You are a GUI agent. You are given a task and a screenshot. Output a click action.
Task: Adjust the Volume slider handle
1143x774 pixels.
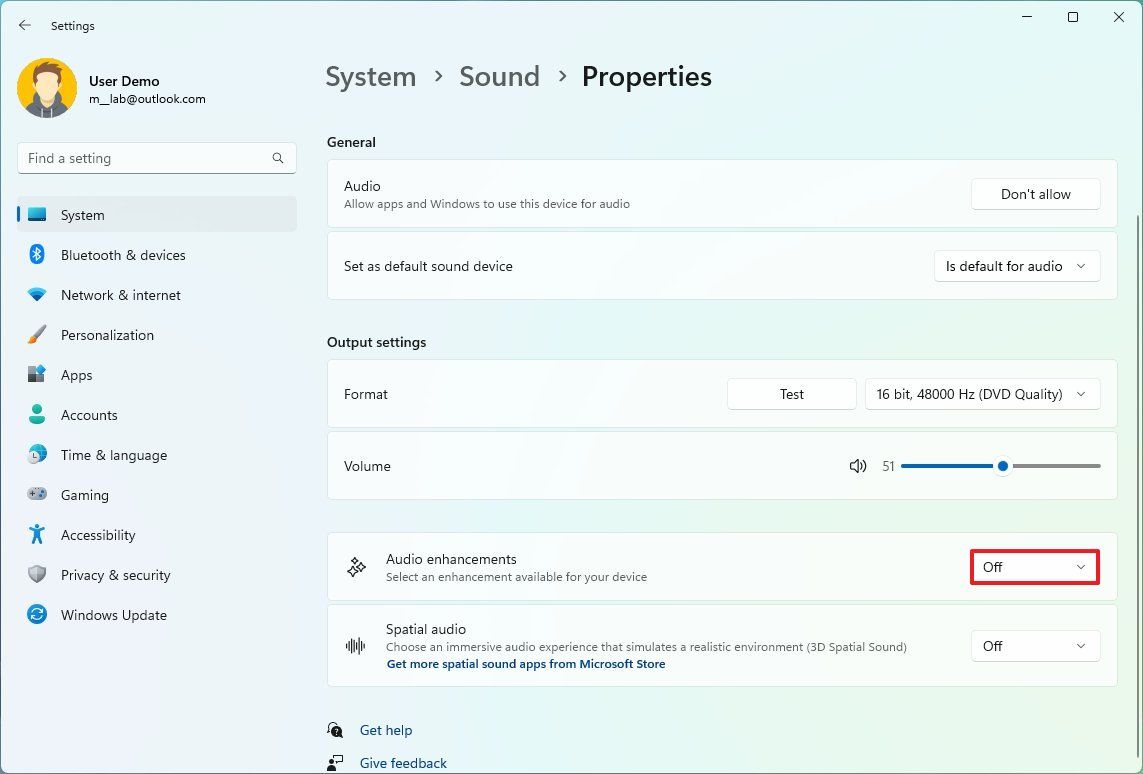[x=1003, y=466]
